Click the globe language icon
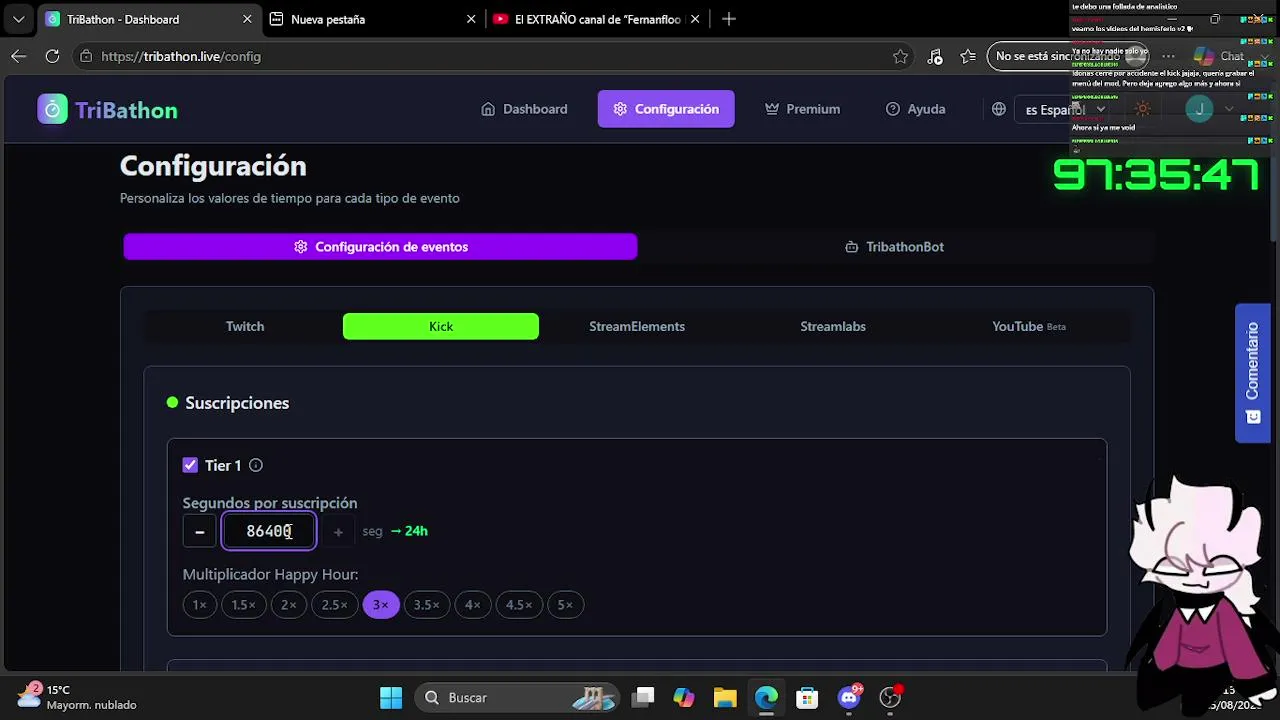The width and height of the screenshot is (1280, 720). (998, 109)
